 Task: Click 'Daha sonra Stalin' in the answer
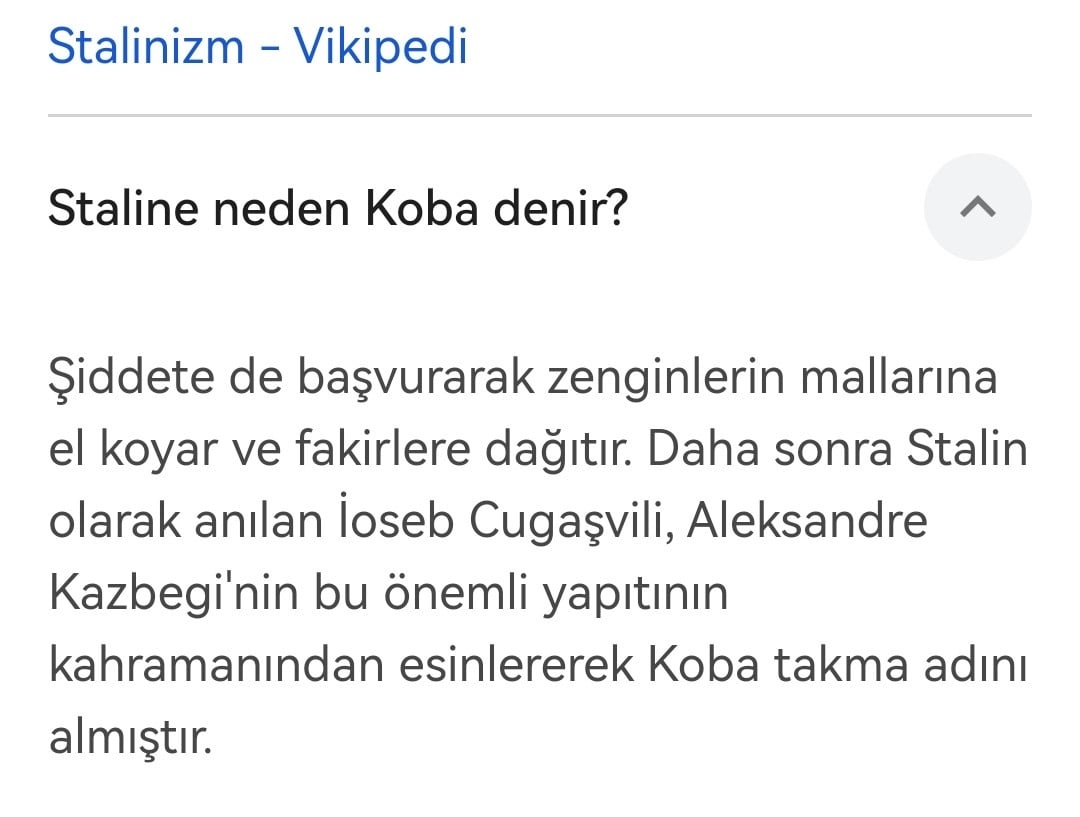coord(838,448)
